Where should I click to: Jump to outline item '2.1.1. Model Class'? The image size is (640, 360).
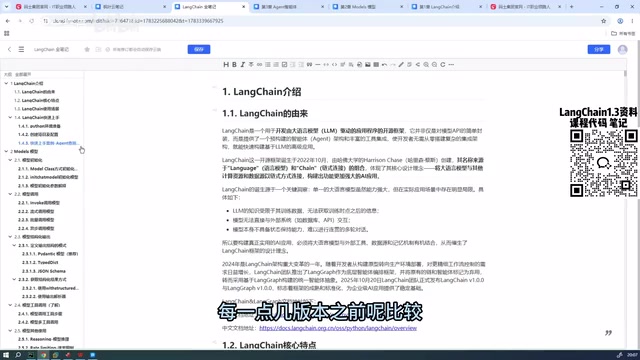(48, 169)
